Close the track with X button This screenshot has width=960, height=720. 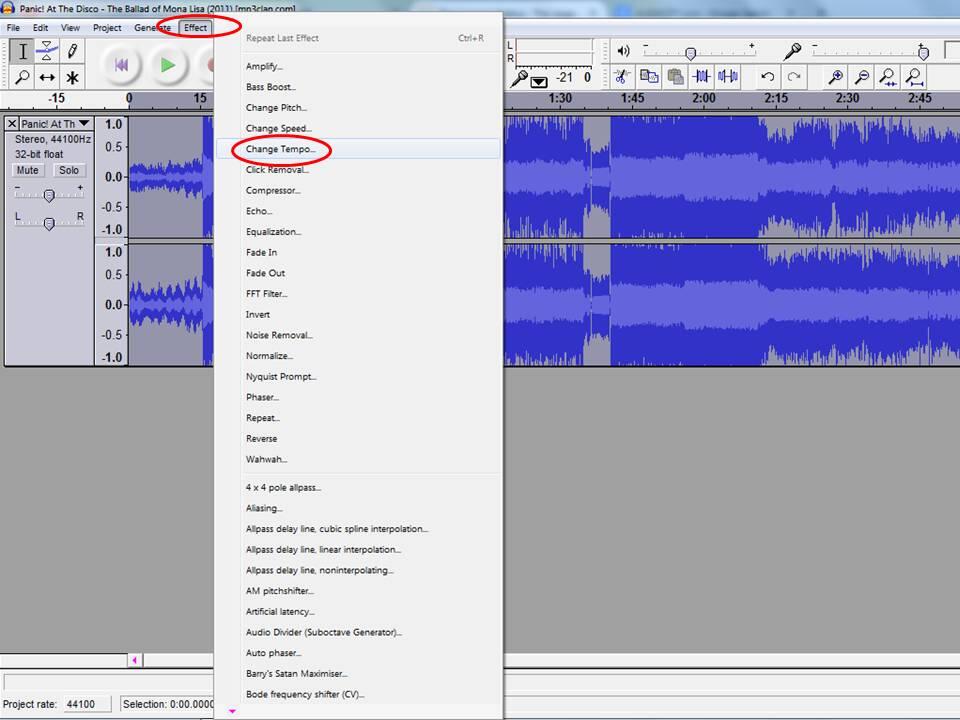point(12,124)
